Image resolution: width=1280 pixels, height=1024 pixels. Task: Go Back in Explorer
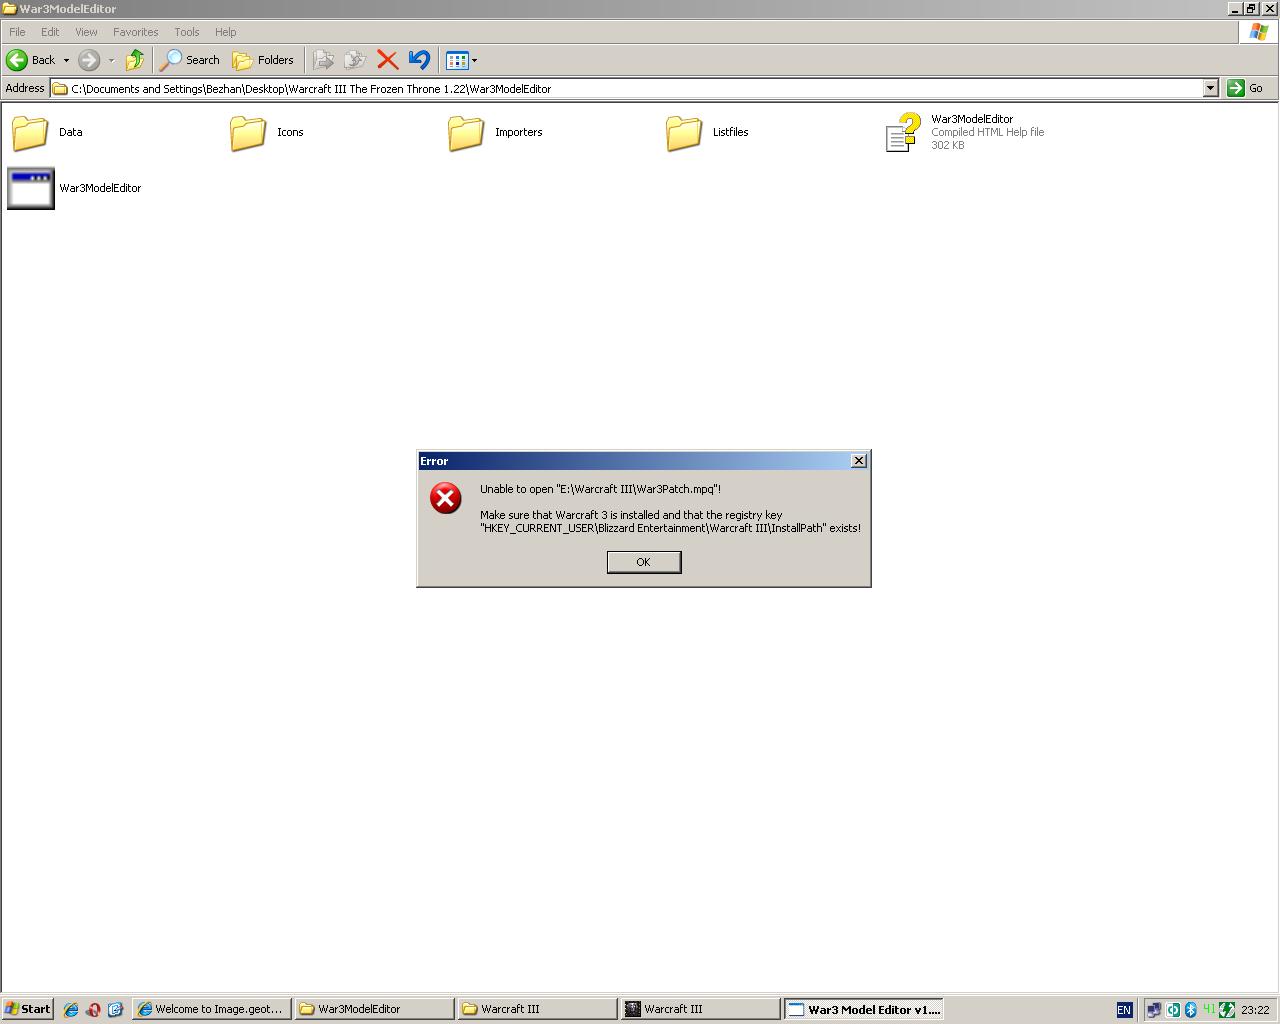32,60
